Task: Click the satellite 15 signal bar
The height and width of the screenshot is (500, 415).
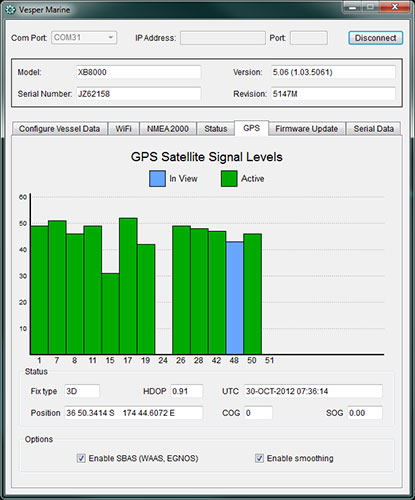Action: coord(110,314)
